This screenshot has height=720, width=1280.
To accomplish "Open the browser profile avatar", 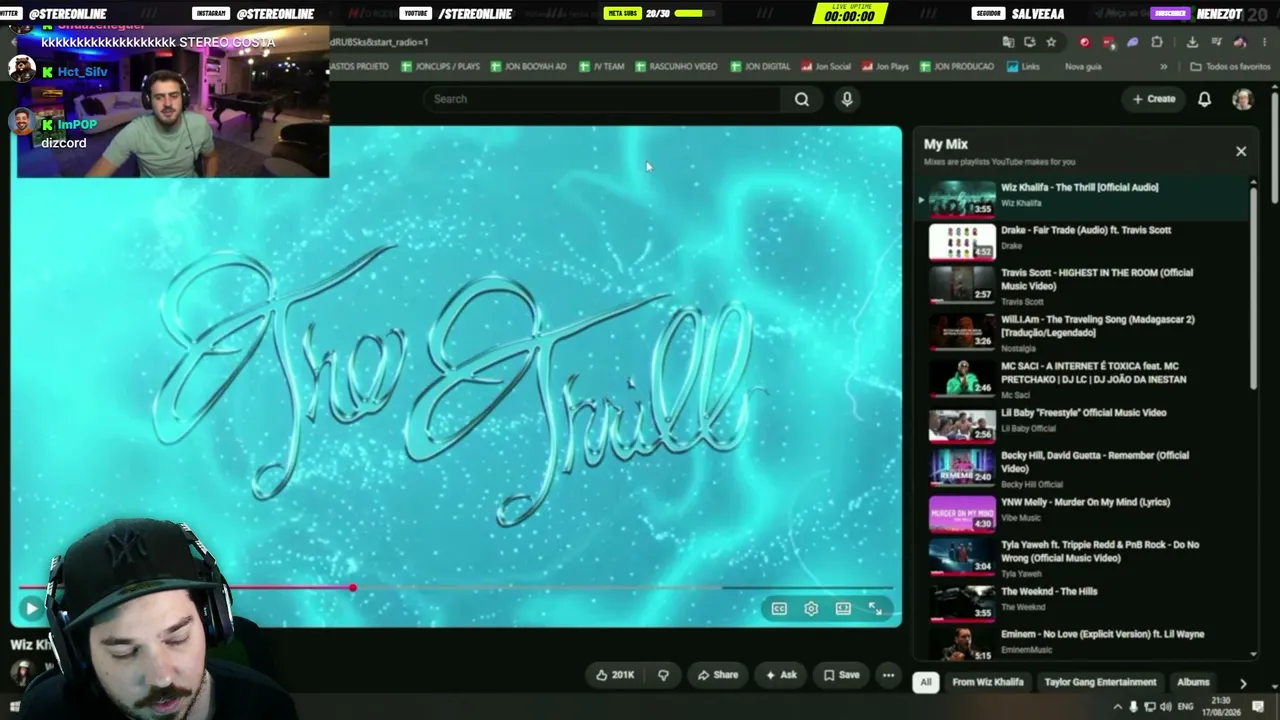I will pos(1240,42).
